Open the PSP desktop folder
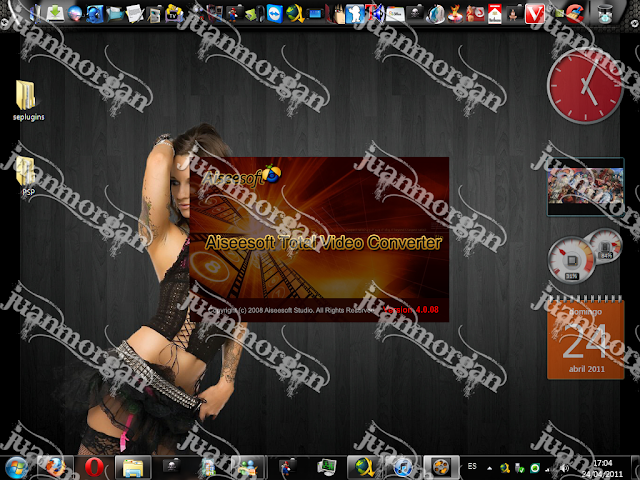This screenshot has height=480, width=640. 27,176
